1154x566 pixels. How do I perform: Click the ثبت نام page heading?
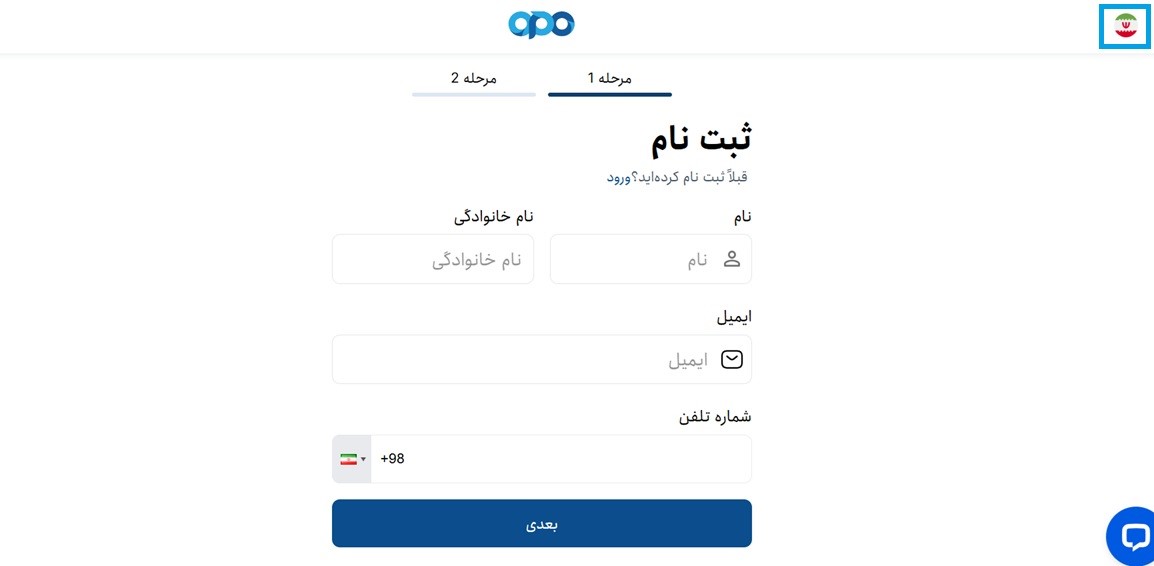tap(701, 139)
